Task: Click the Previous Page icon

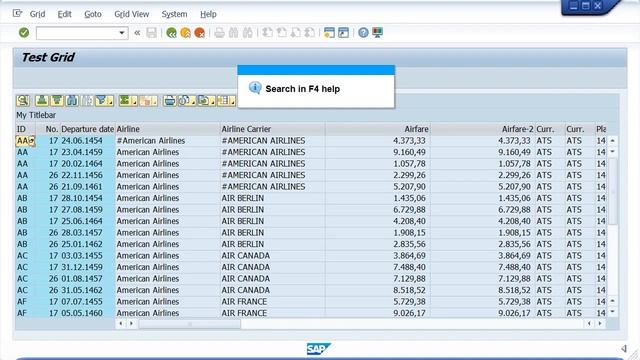Action: click(x=282, y=33)
